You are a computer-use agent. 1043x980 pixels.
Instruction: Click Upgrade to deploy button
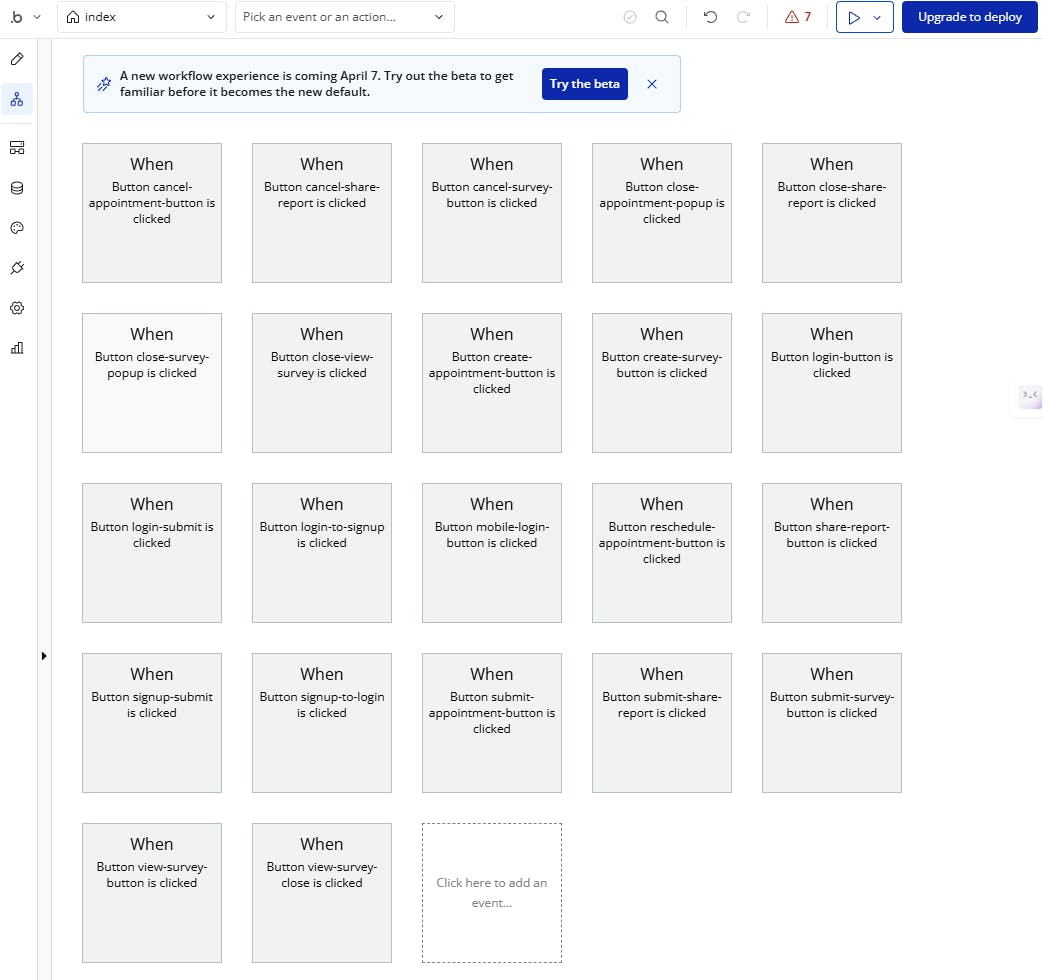point(970,17)
